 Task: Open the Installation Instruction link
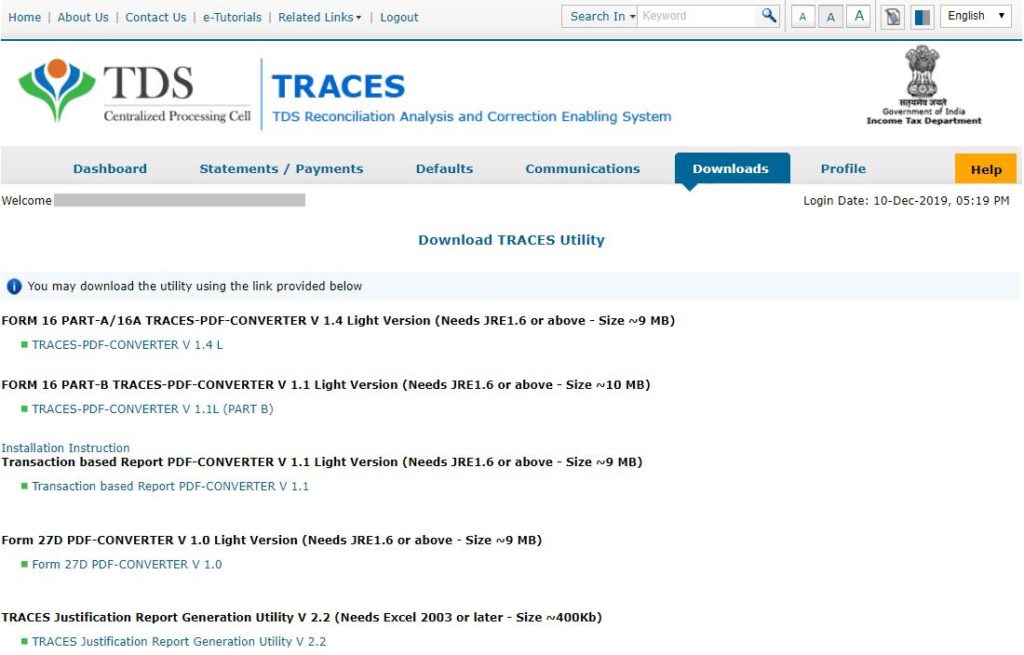point(66,447)
